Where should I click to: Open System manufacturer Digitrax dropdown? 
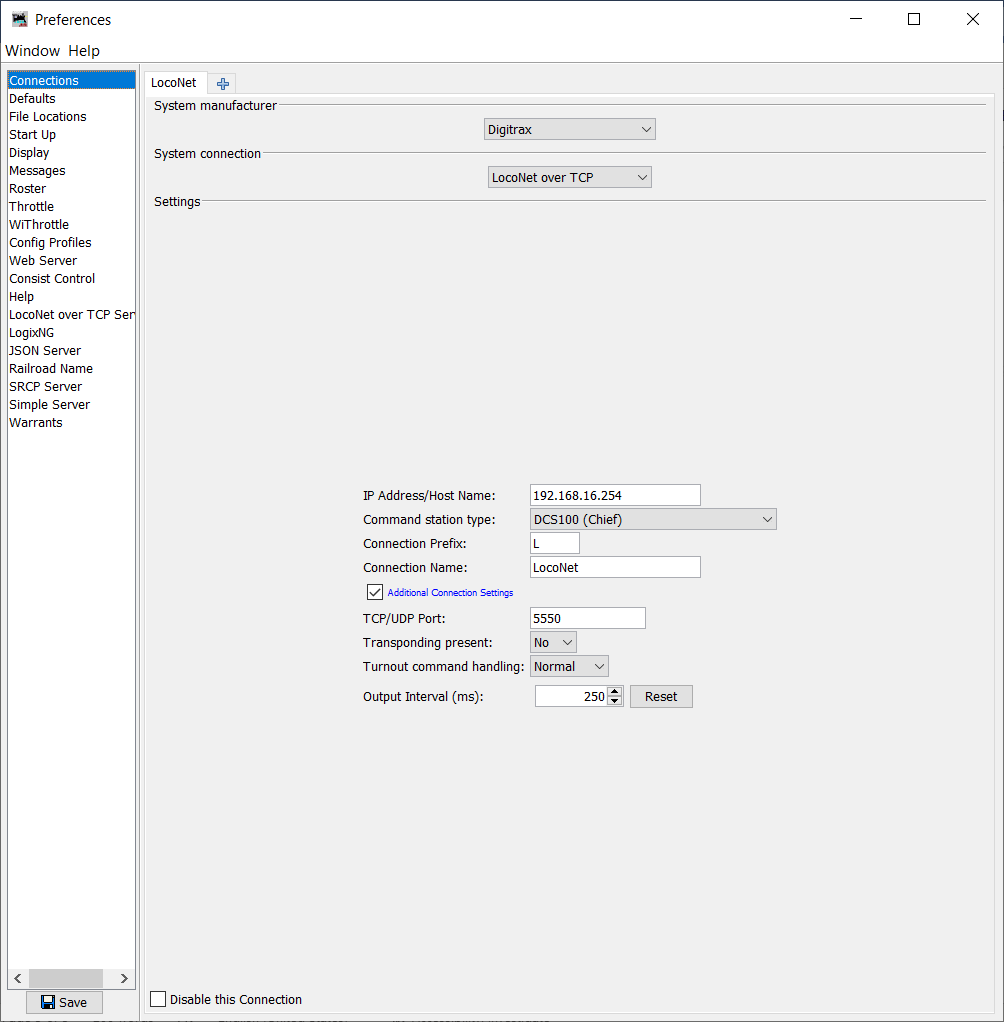[x=570, y=129]
